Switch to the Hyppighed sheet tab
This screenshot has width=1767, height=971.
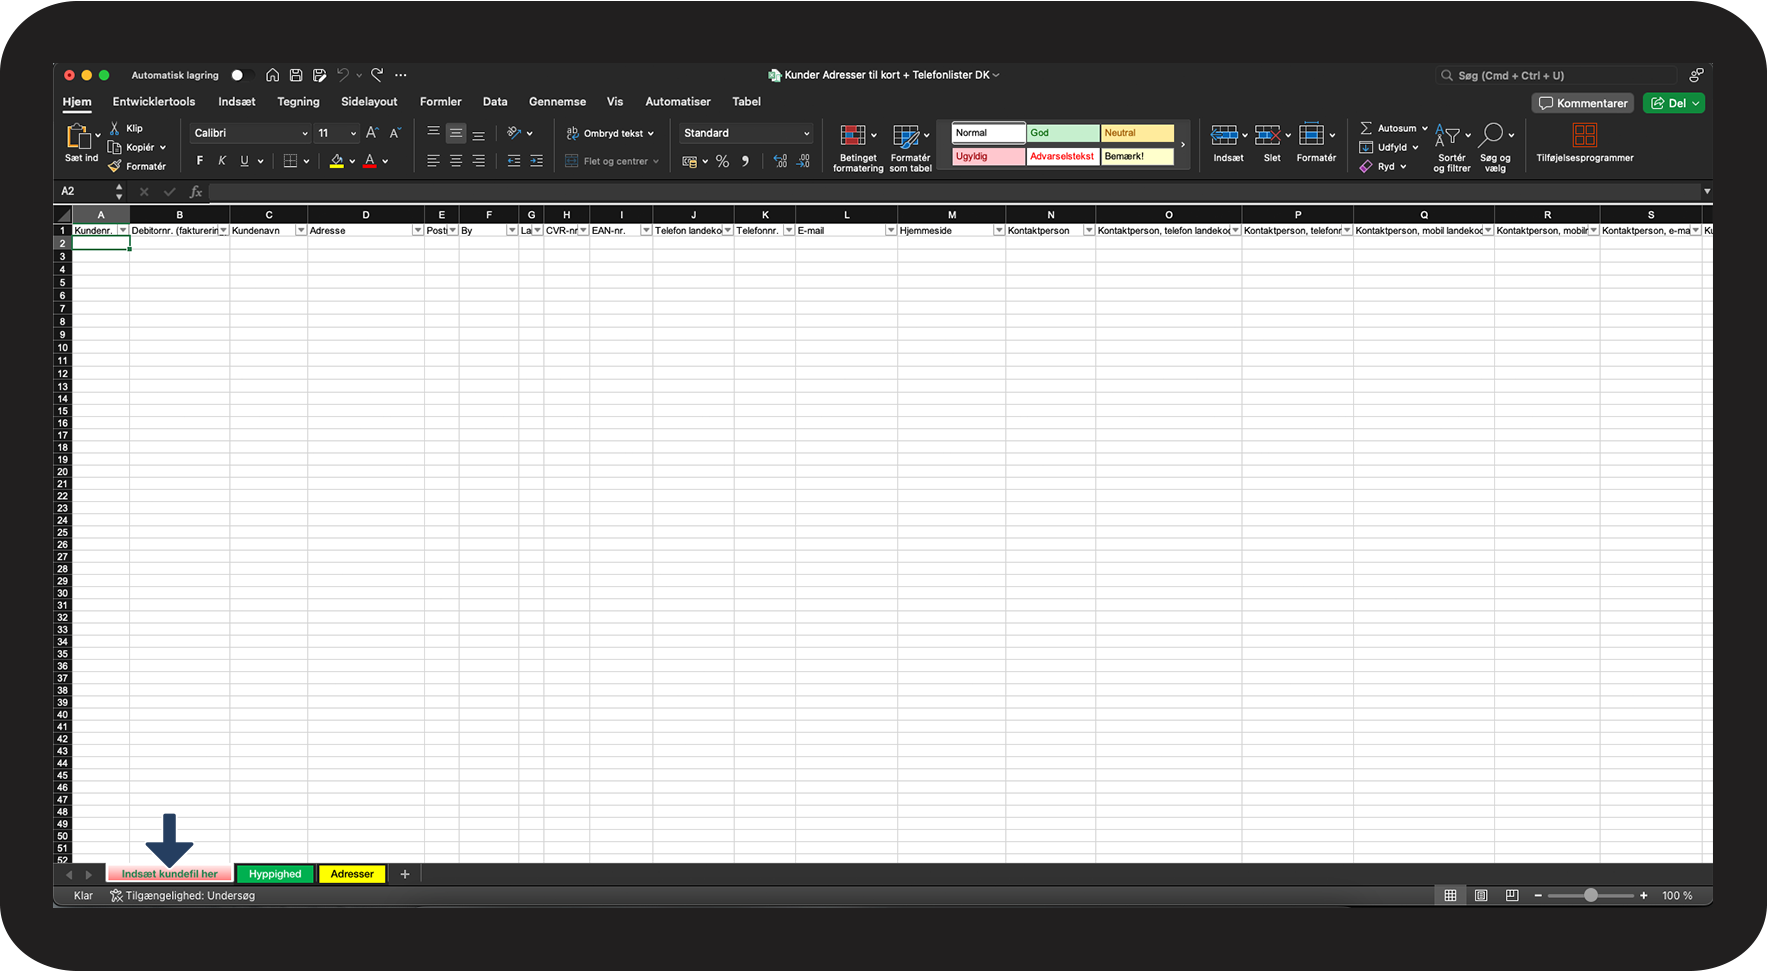(275, 874)
